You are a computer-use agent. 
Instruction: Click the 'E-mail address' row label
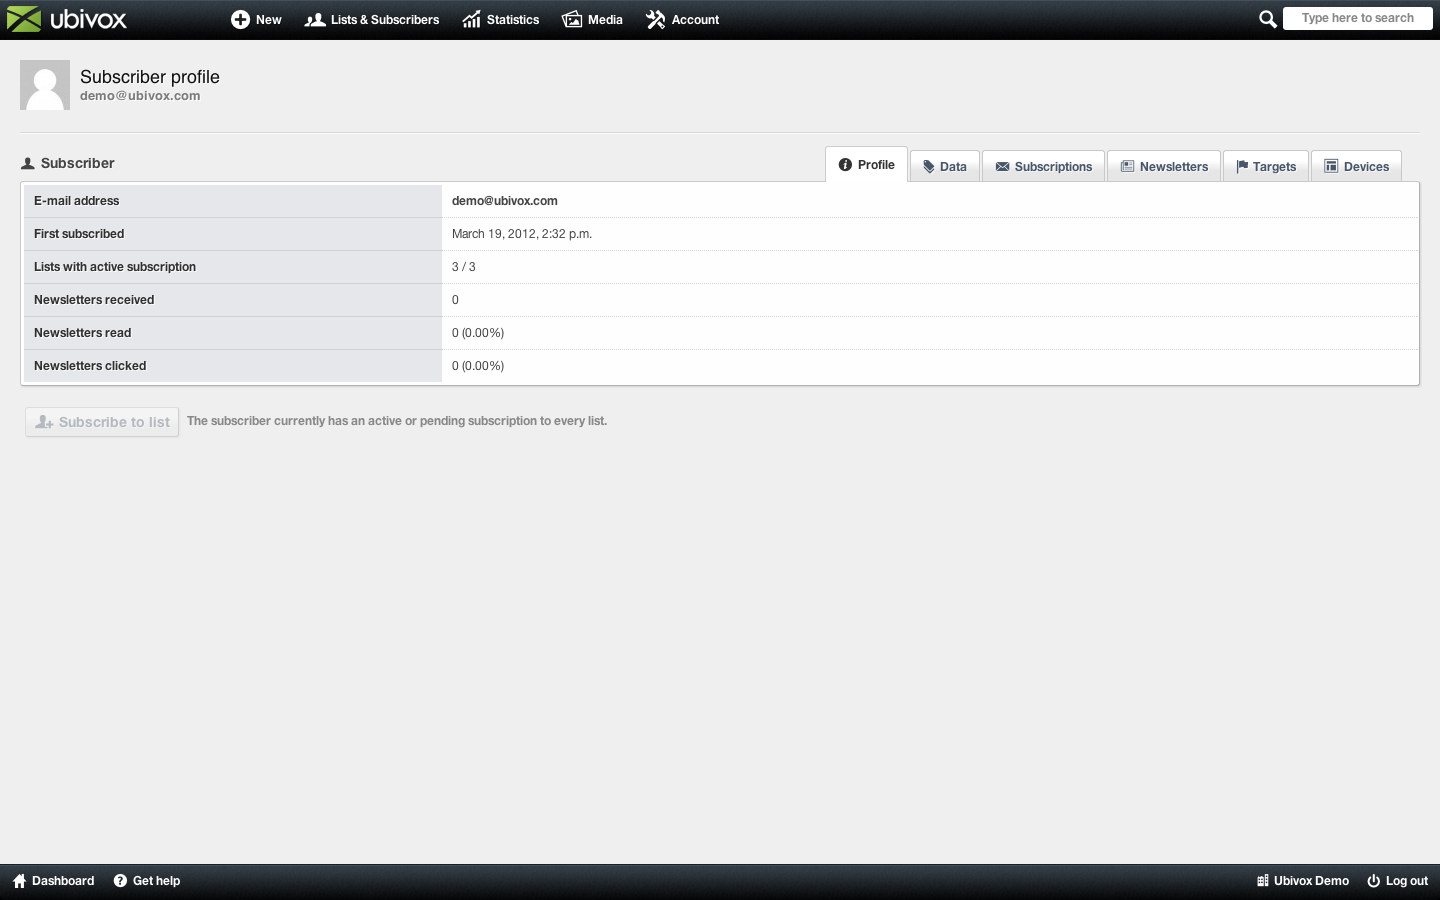[x=76, y=201]
